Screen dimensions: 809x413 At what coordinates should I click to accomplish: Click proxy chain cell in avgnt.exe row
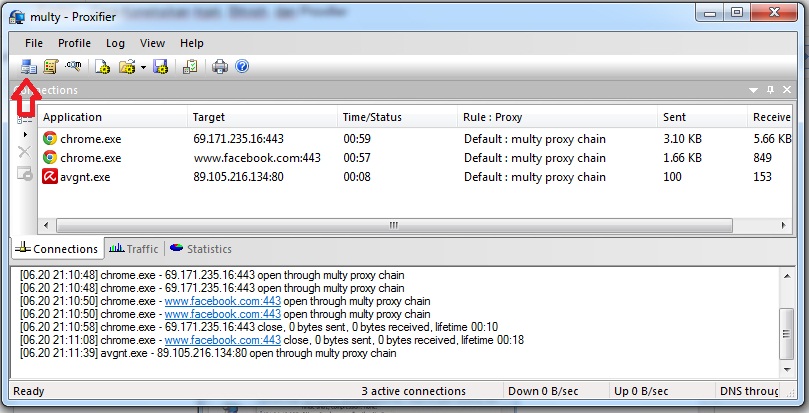pos(535,177)
